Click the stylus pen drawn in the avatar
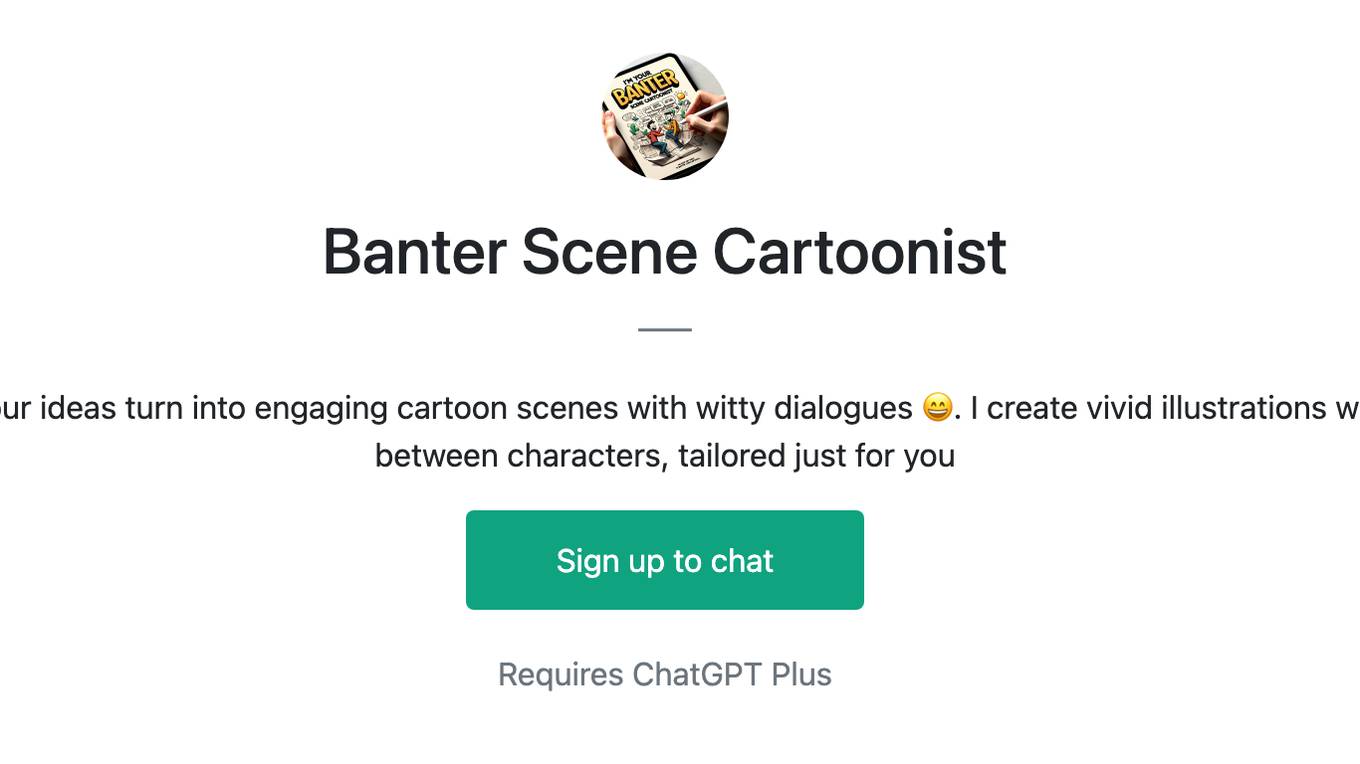The width and height of the screenshot is (1360, 764). (704, 112)
